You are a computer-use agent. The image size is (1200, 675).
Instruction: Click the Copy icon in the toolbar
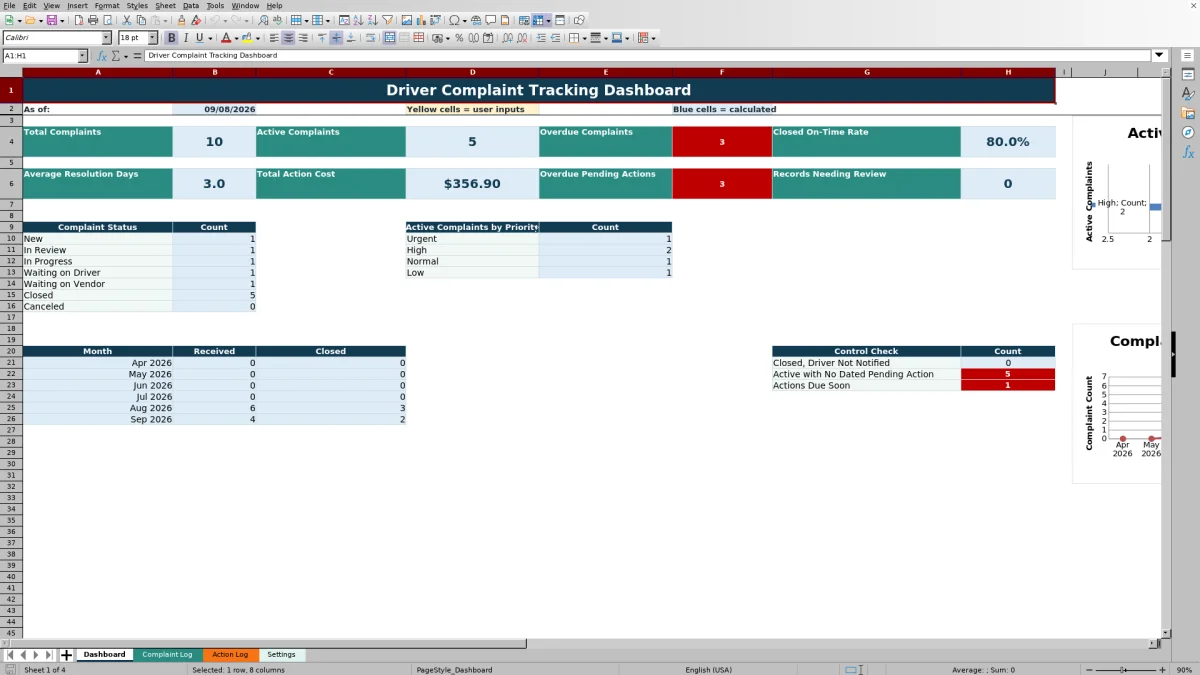coord(141,20)
